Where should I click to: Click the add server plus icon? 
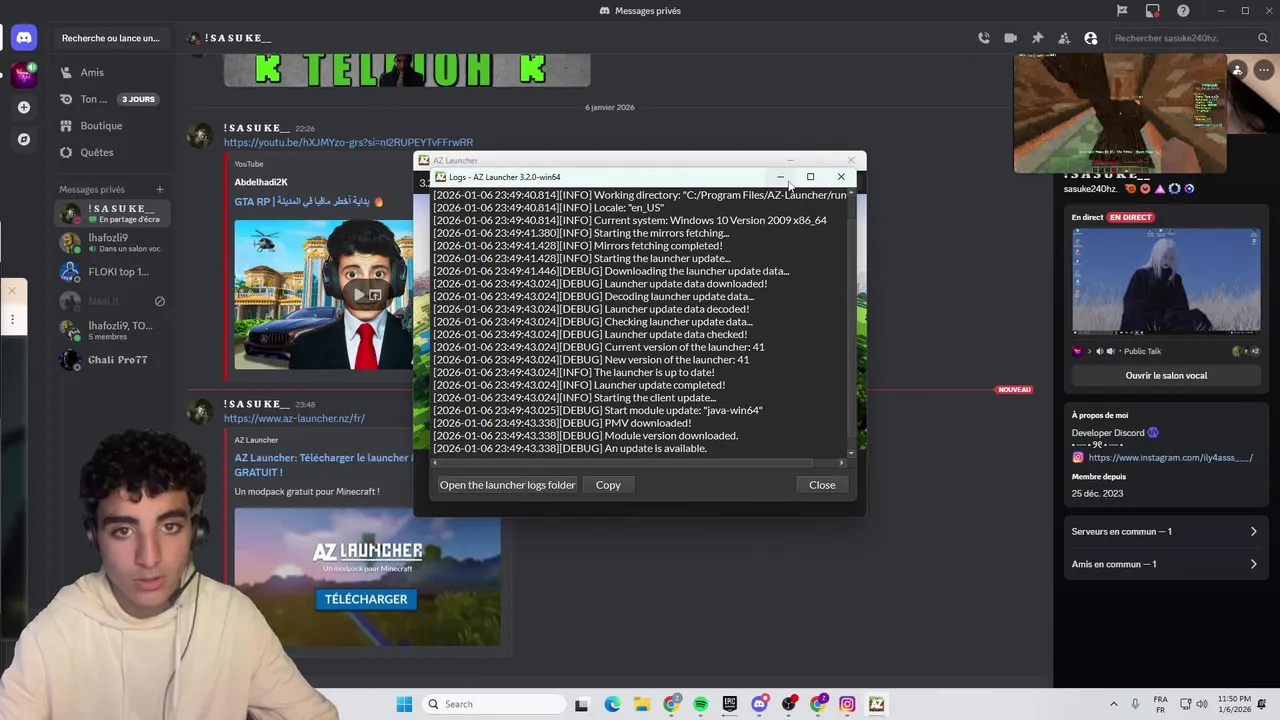coord(24,107)
